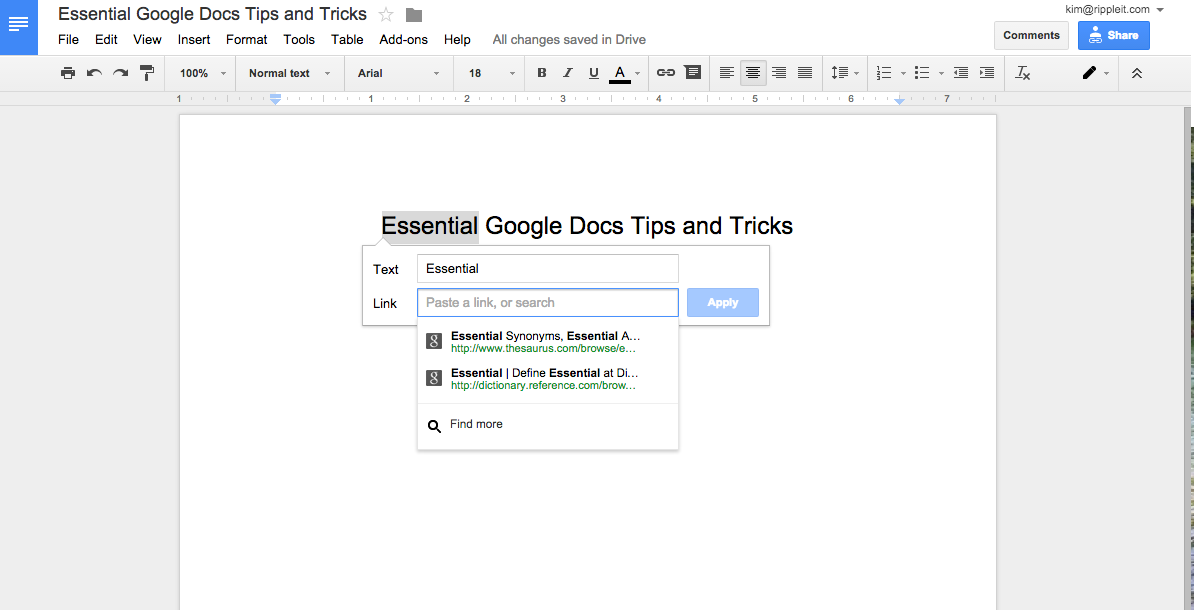Viewport: 1194px width, 610px height.
Task: Align text right
Action: [779, 73]
